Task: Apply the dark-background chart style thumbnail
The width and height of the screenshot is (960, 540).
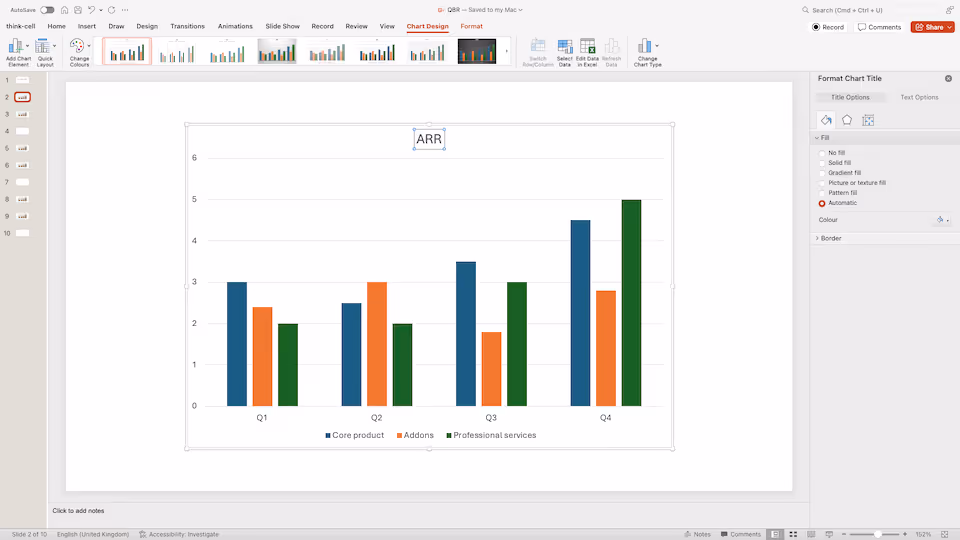Action: pyautogui.click(x=477, y=51)
